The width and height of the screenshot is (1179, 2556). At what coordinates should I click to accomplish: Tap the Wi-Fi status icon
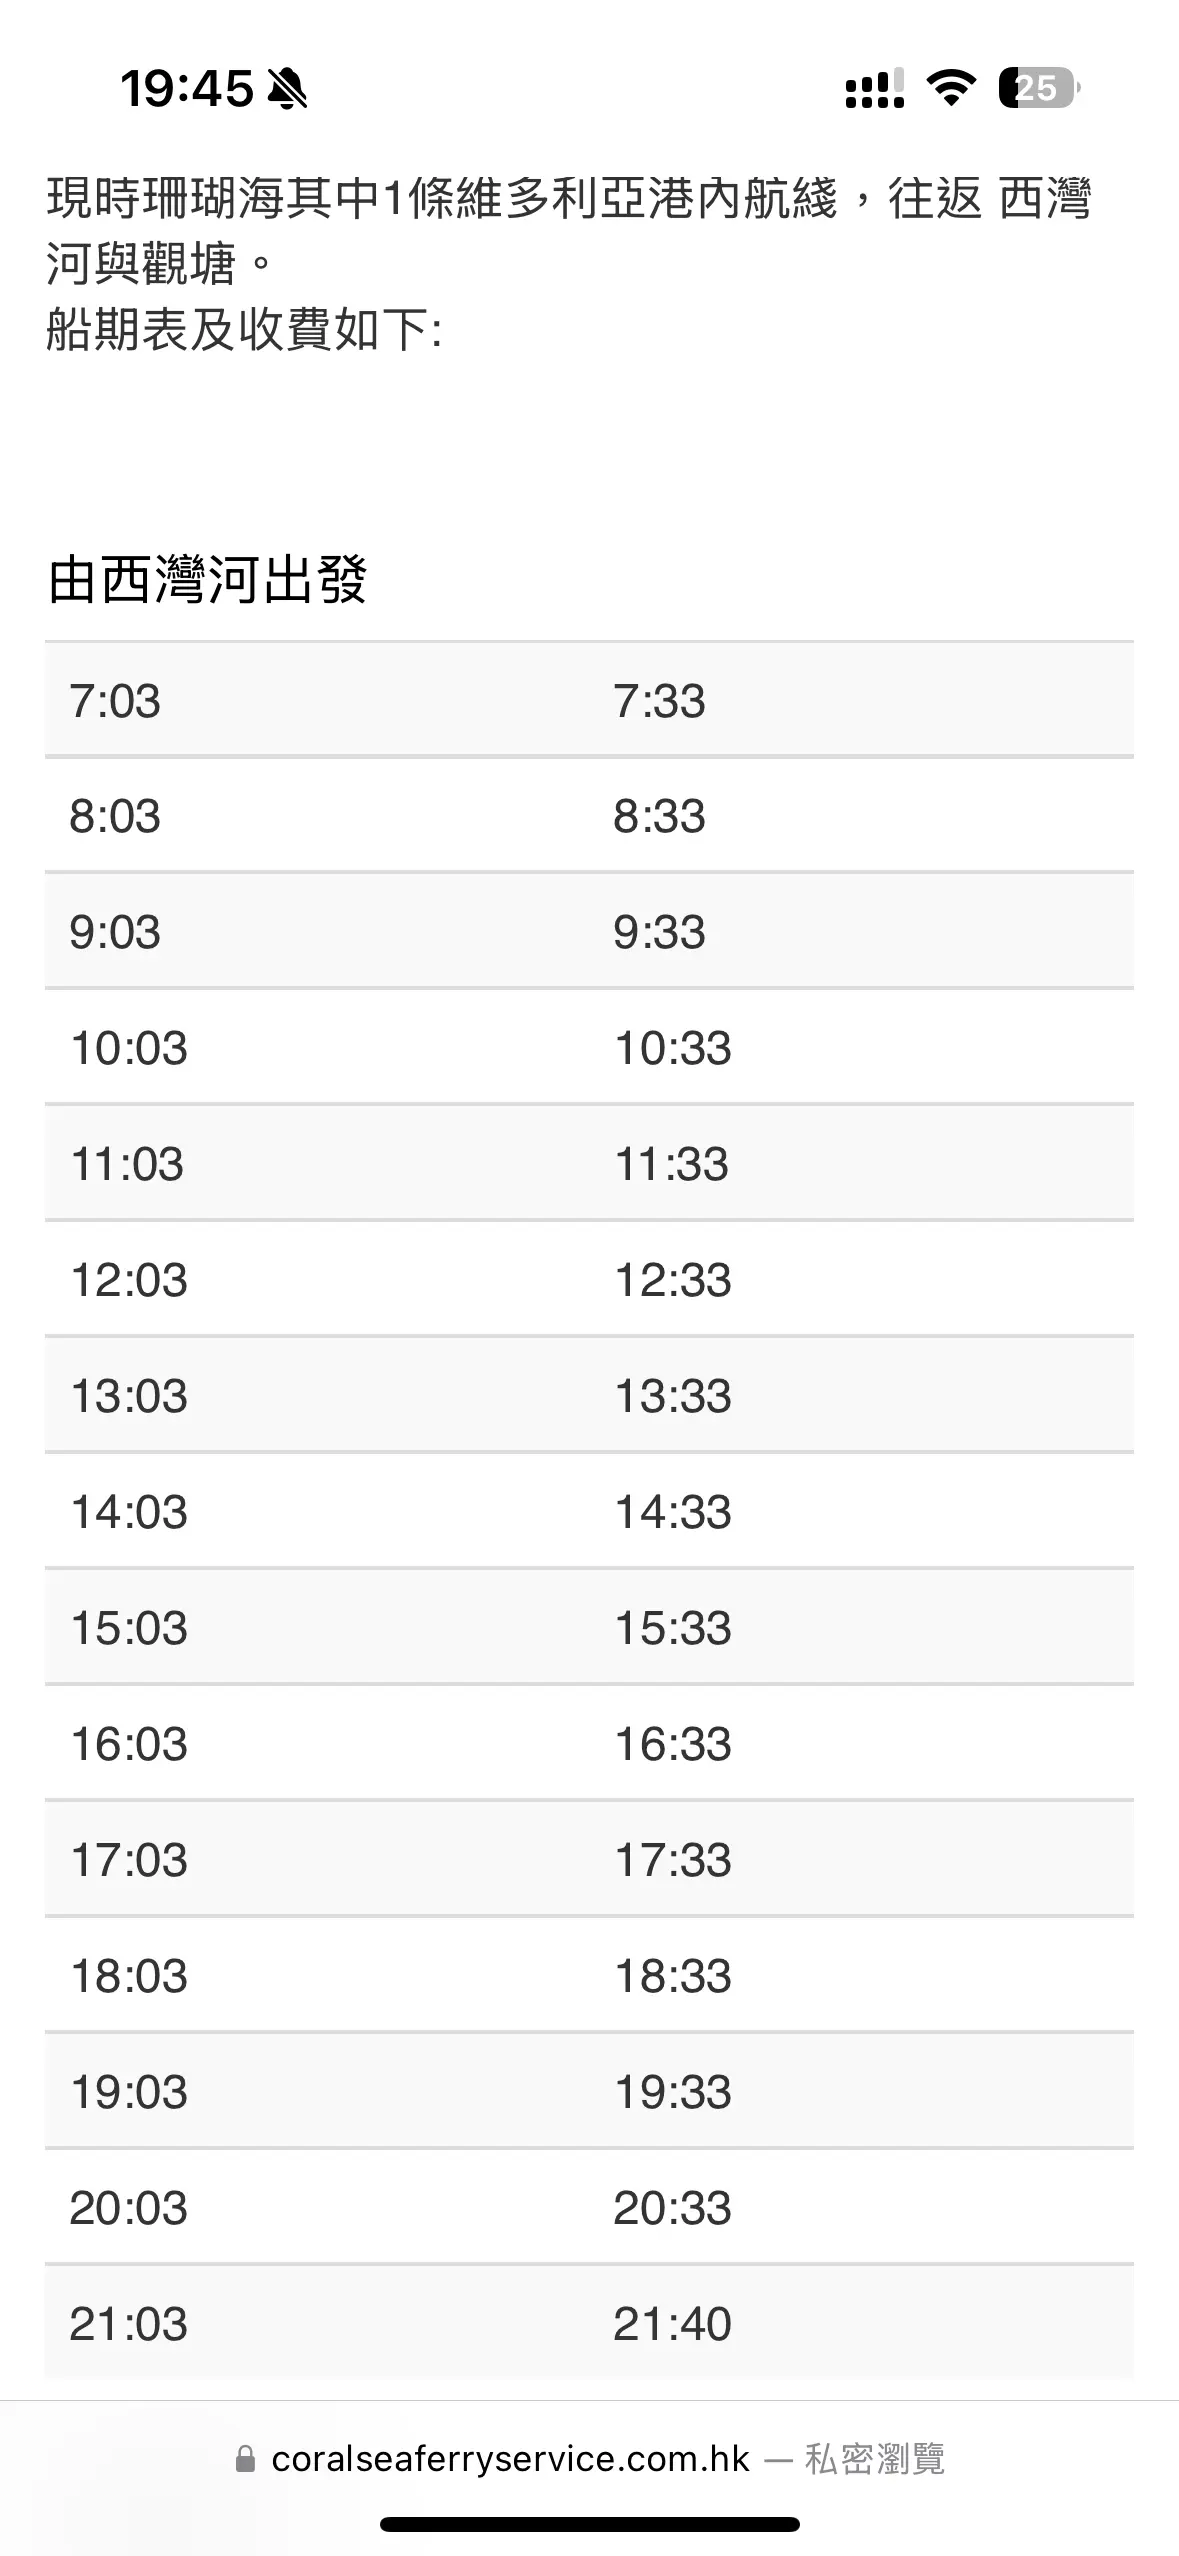pyautogui.click(x=951, y=88)
